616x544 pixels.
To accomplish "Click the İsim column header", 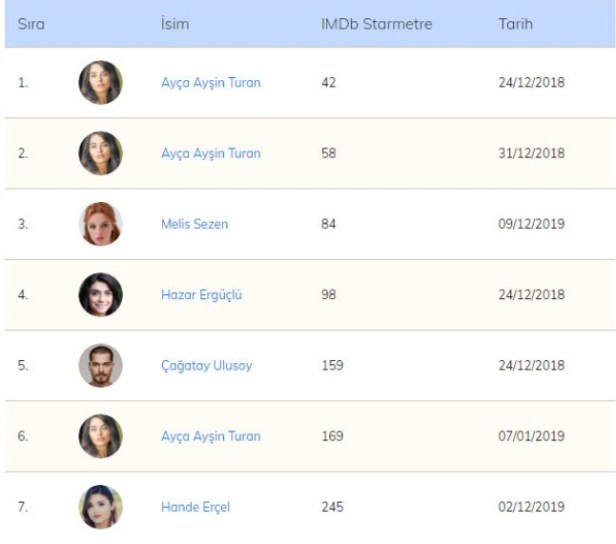I will pyautogui.click(x=174, y=23).
